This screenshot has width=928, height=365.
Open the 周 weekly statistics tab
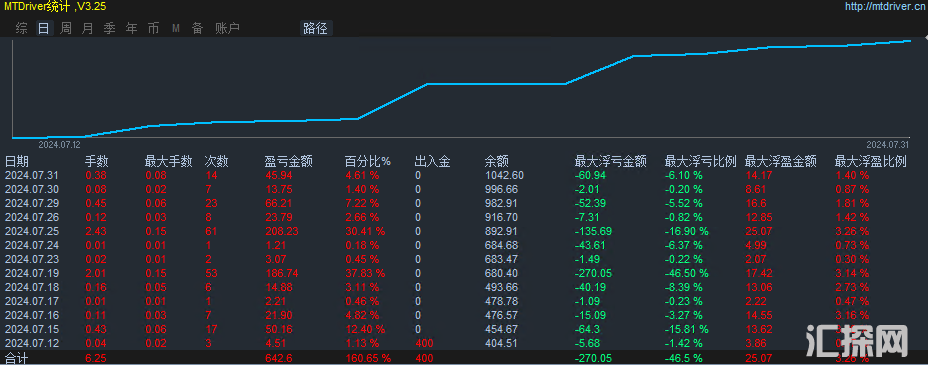(66, 28)
